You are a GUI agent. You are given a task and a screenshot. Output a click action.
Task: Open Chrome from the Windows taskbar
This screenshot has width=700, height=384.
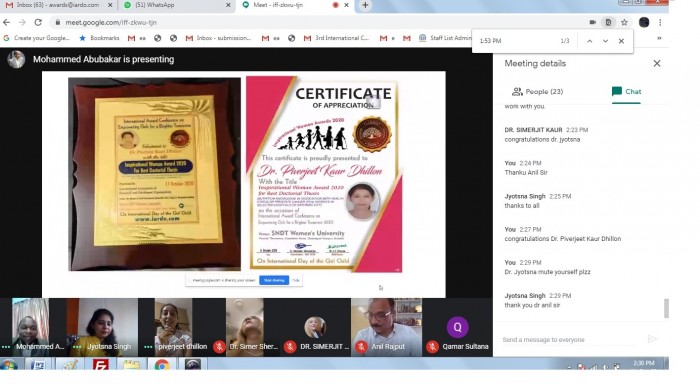click(x=162, y=365)
